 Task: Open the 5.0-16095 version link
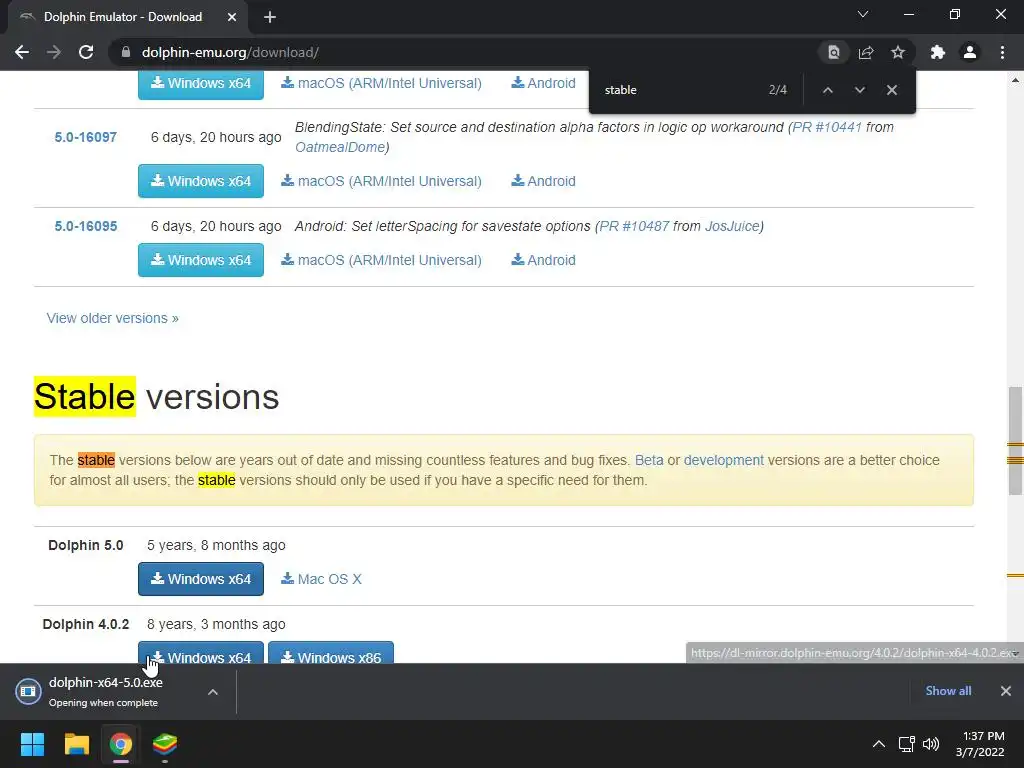point(86,226)
